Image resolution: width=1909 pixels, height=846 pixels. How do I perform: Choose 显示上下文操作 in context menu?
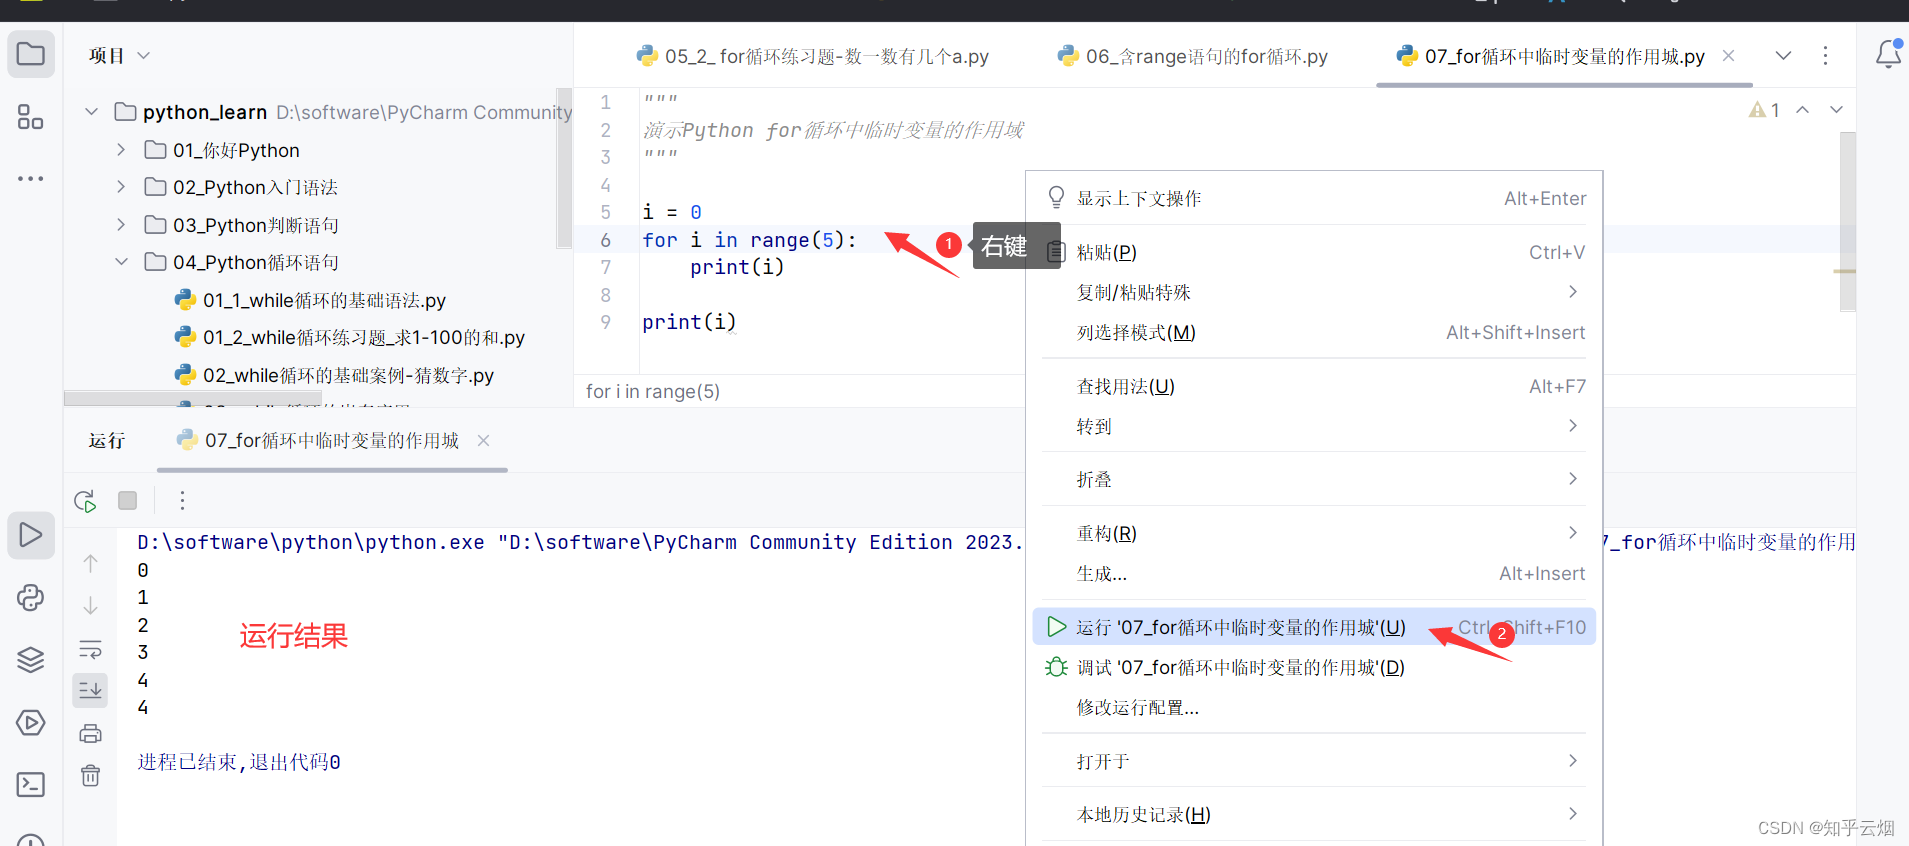point(1314,198)
